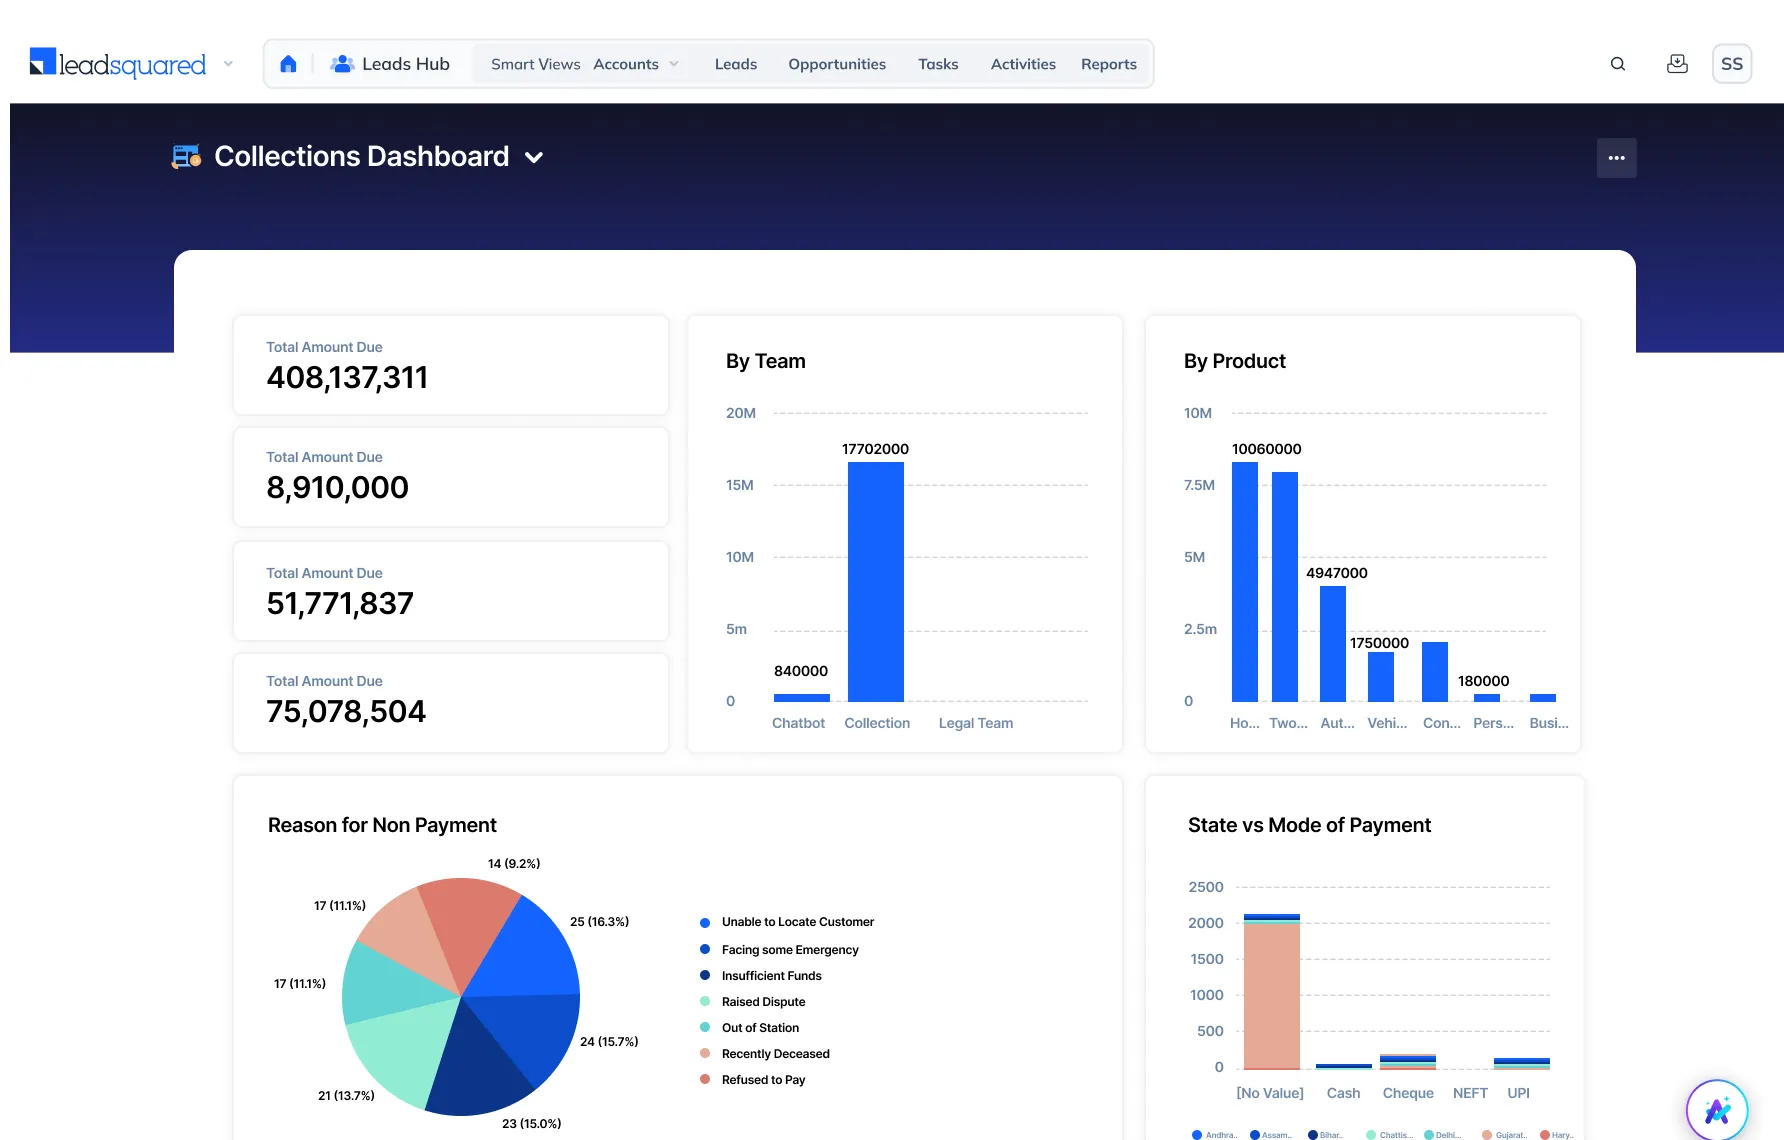Click the download inbox icon

tap(1677, 64)
